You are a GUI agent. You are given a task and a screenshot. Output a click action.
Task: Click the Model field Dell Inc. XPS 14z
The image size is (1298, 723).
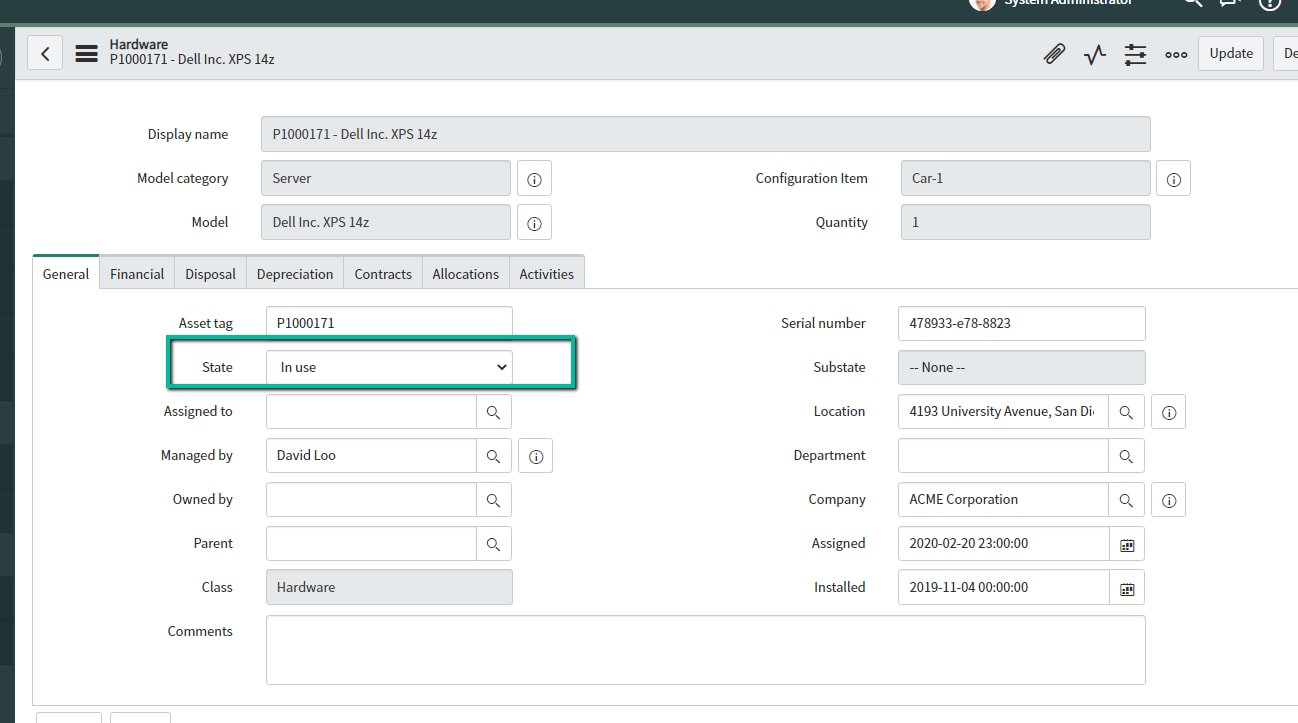tap(385, 223)
